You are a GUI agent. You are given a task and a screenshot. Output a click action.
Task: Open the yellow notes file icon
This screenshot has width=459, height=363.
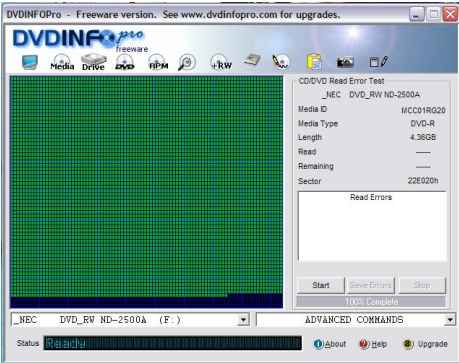[x=314, y=62]
